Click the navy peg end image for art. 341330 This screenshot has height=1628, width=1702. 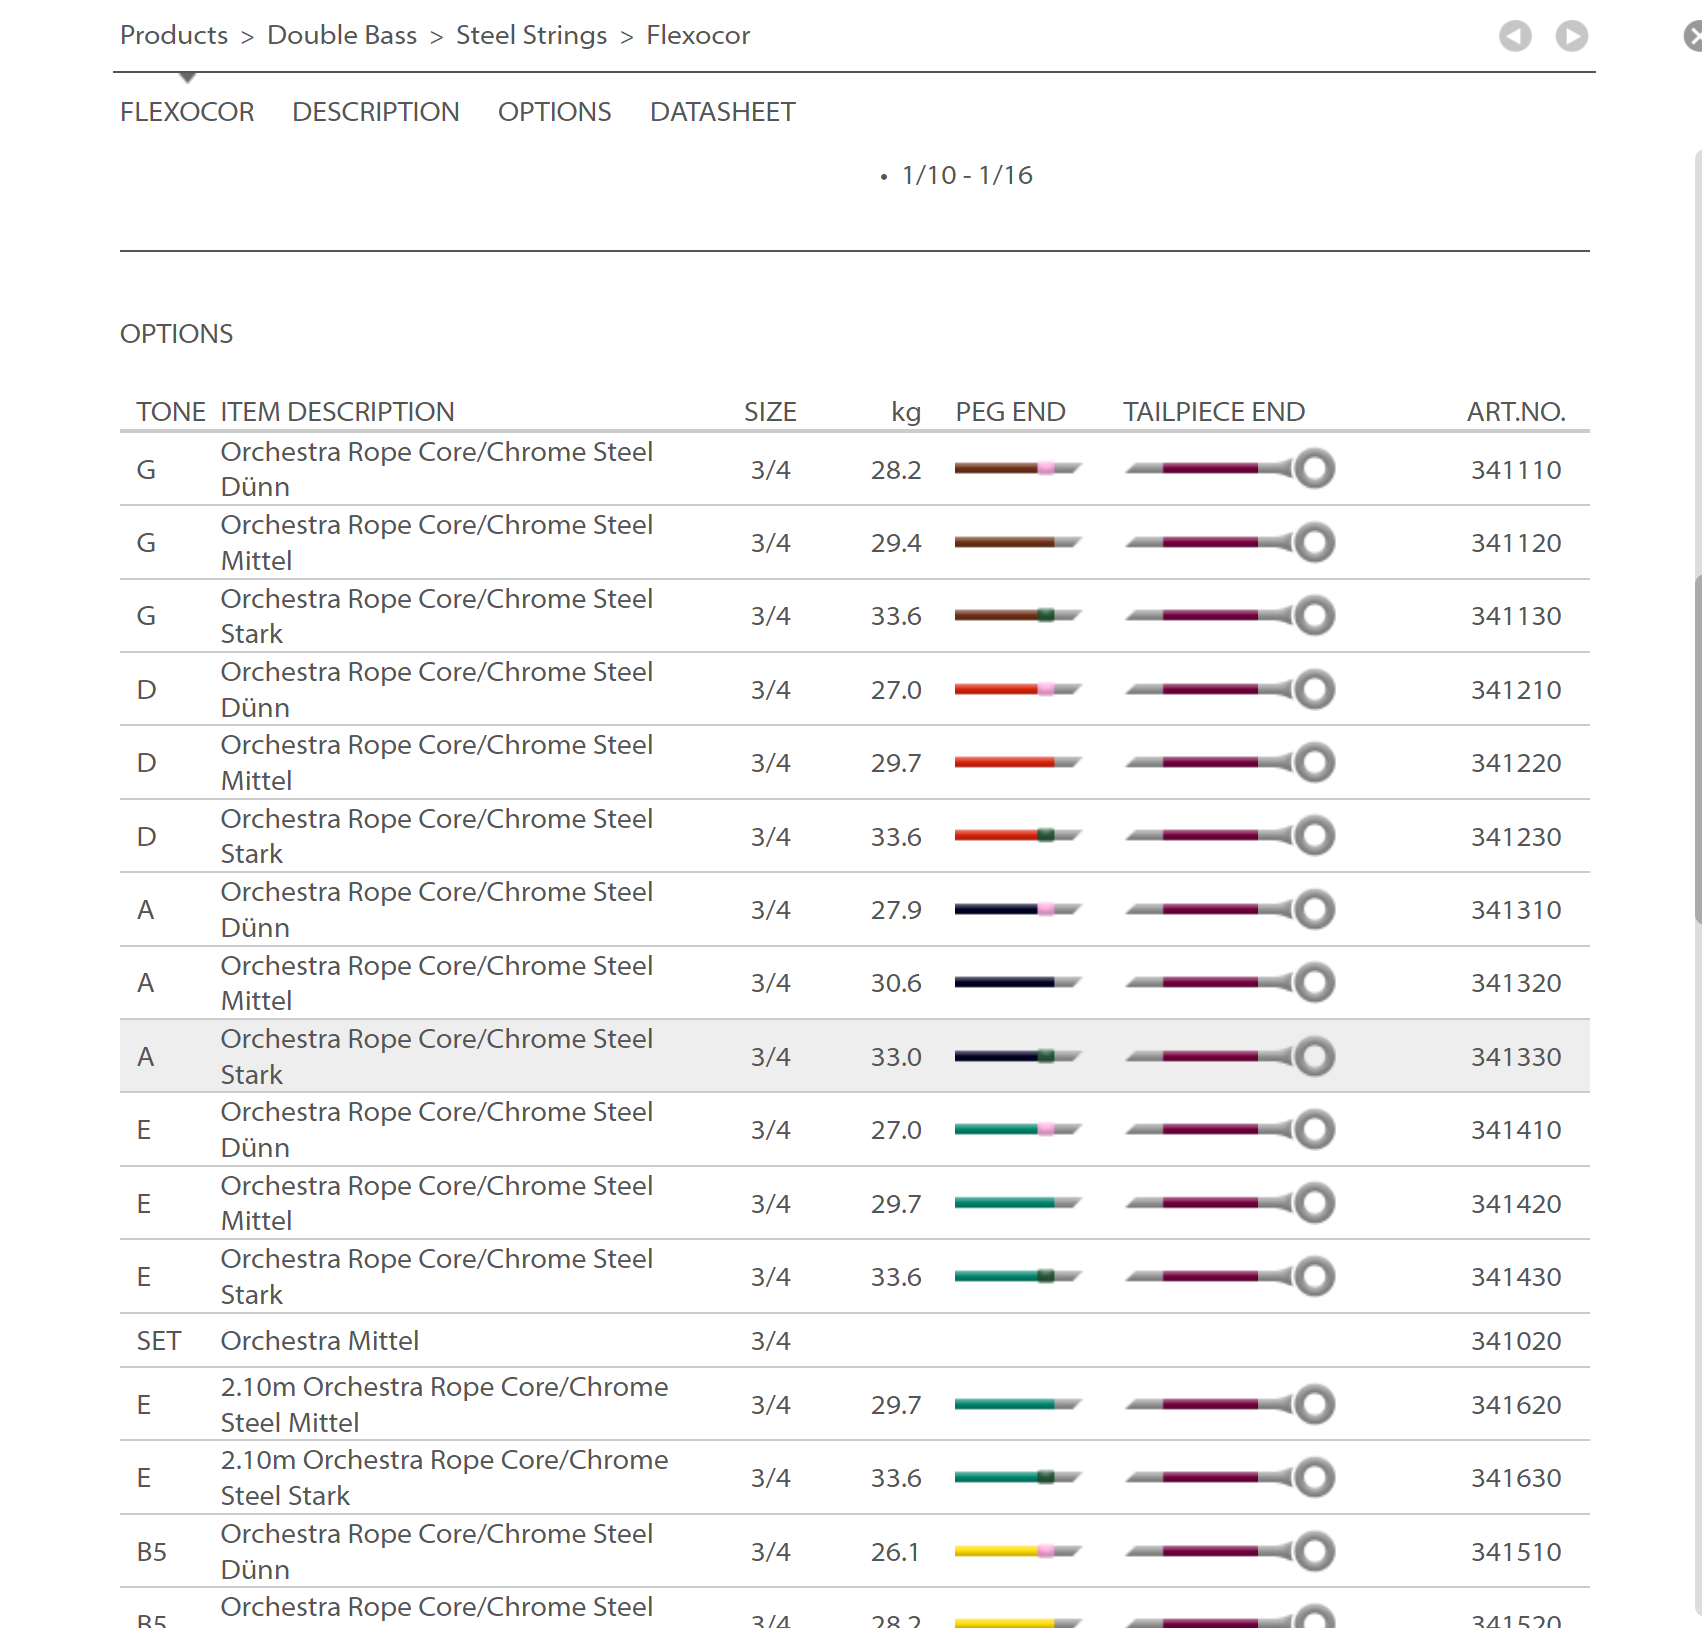coord(1018,1056)
